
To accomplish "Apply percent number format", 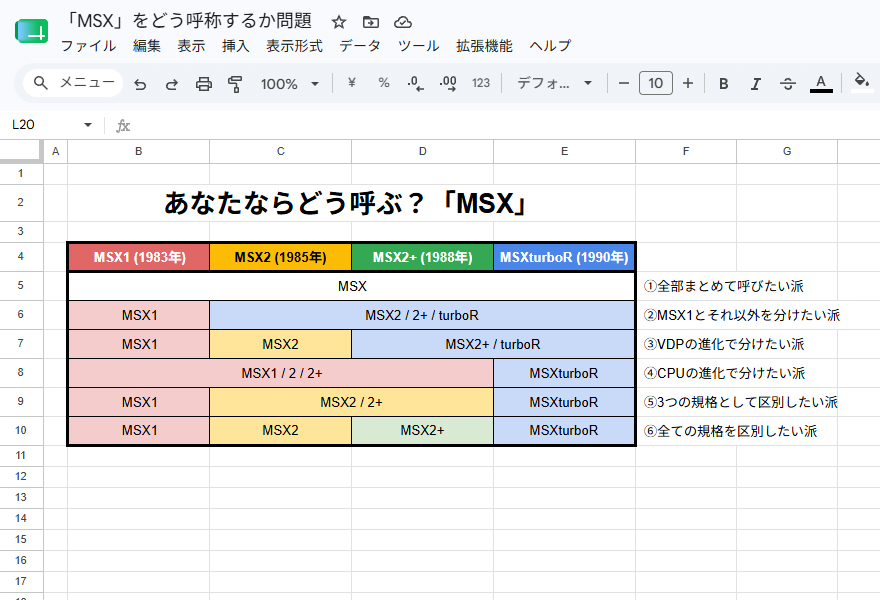I will pyautogui.click(x=384, y=83).
